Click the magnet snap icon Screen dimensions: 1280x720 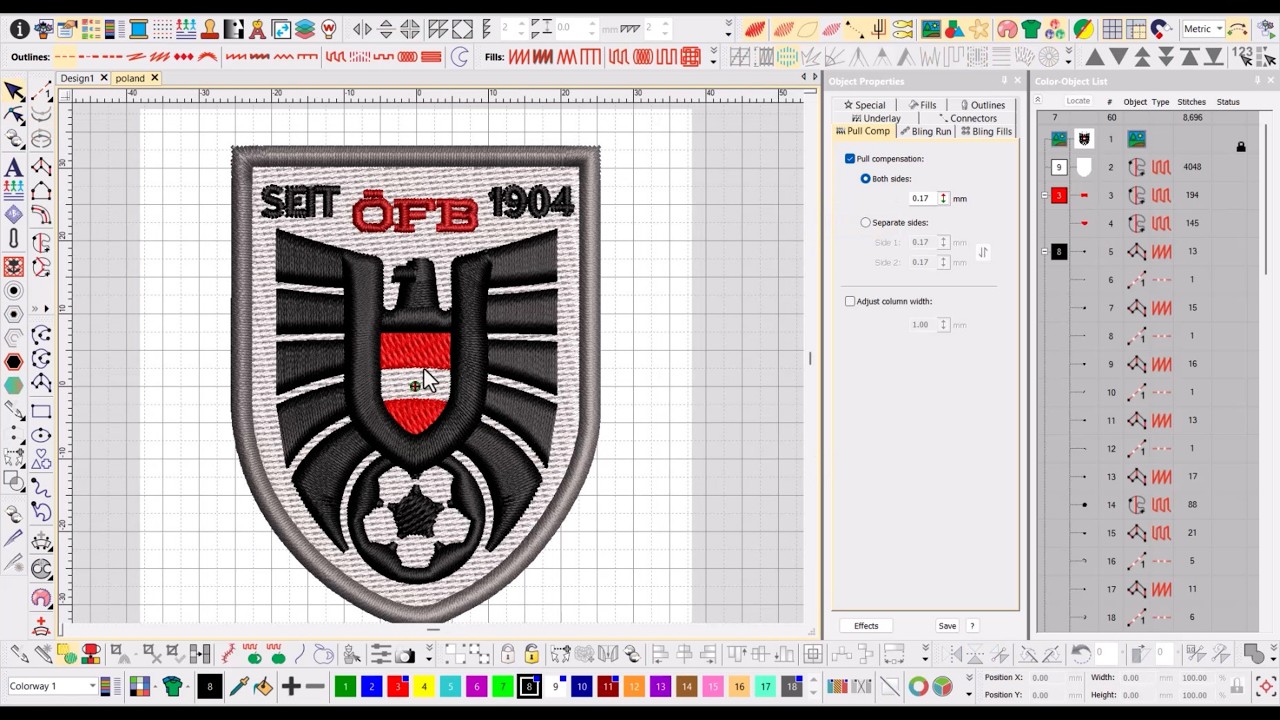pos(1159,29)
